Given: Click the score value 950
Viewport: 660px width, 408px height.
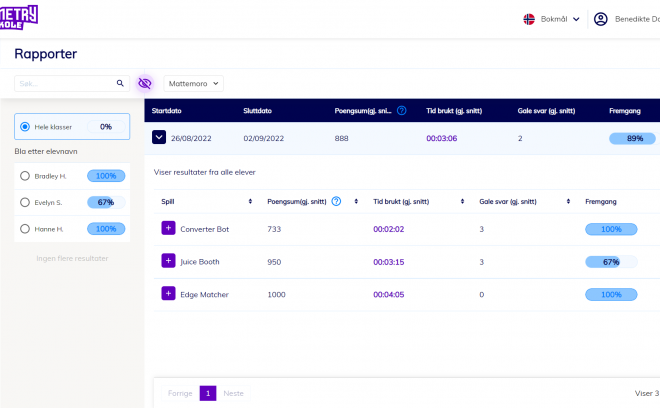Looking at the screenshot, I should click(x=274, y=262).
